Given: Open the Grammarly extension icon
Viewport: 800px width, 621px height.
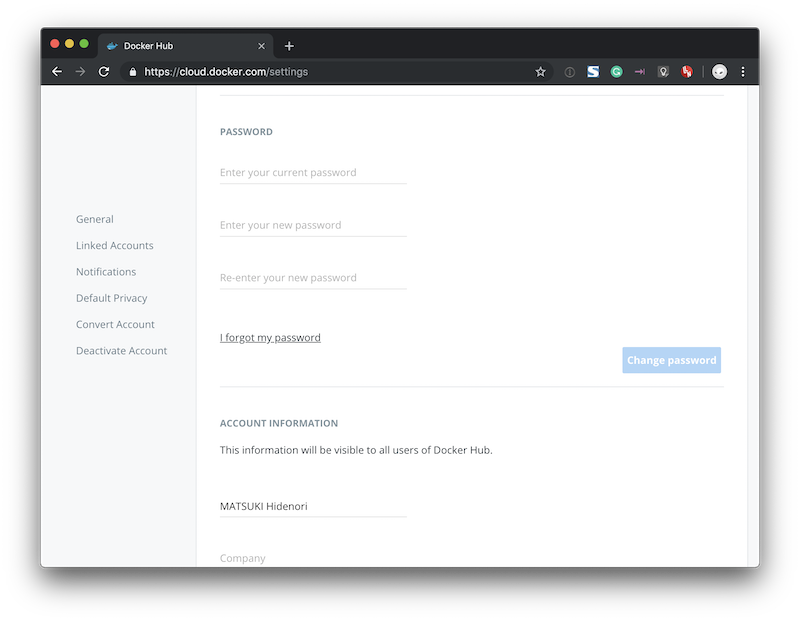Looking at the screenshot, I should [x=617, y=72].
